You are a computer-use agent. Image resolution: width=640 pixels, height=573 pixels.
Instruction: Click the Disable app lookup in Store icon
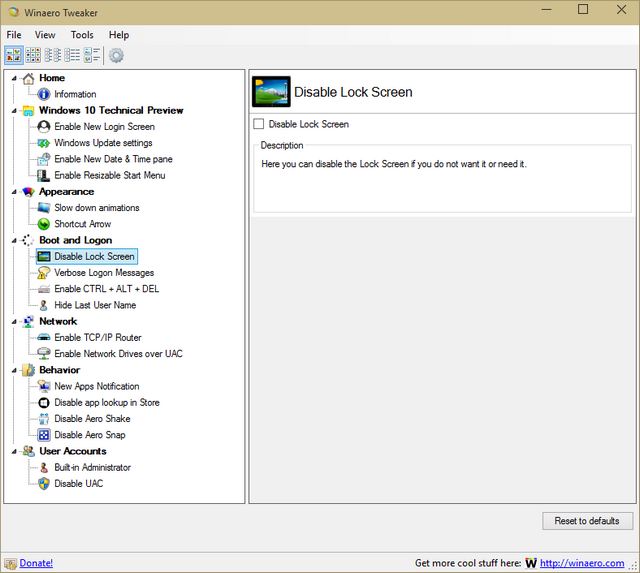click(44, 403)
